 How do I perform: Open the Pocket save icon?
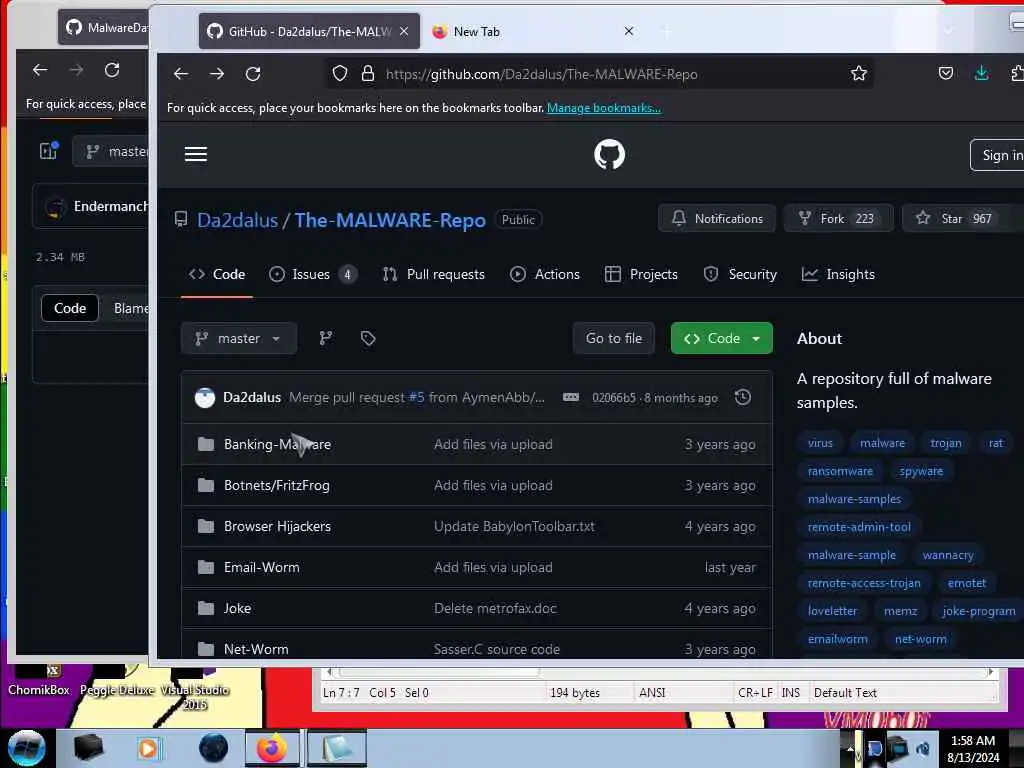pos(946,73)
